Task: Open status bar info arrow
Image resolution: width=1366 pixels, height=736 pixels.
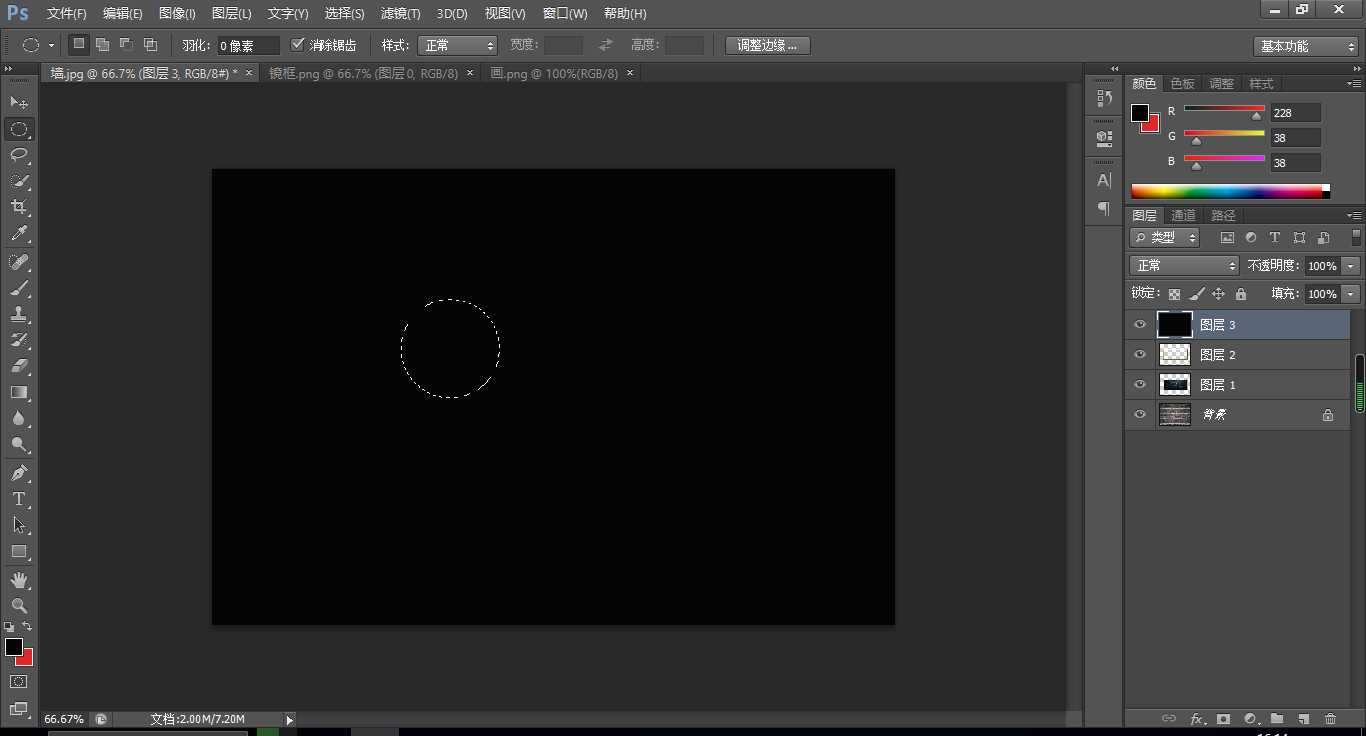Action: coord(290,719)
